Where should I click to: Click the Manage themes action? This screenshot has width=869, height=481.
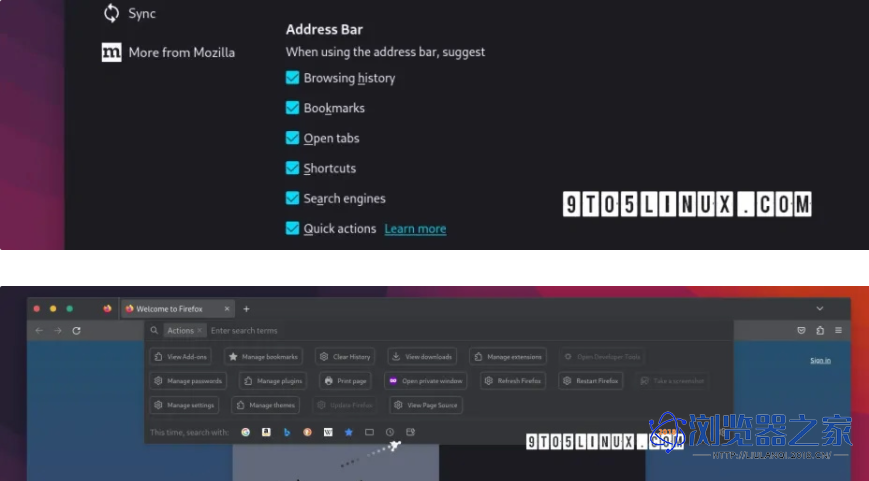click(x=265, y=405)
